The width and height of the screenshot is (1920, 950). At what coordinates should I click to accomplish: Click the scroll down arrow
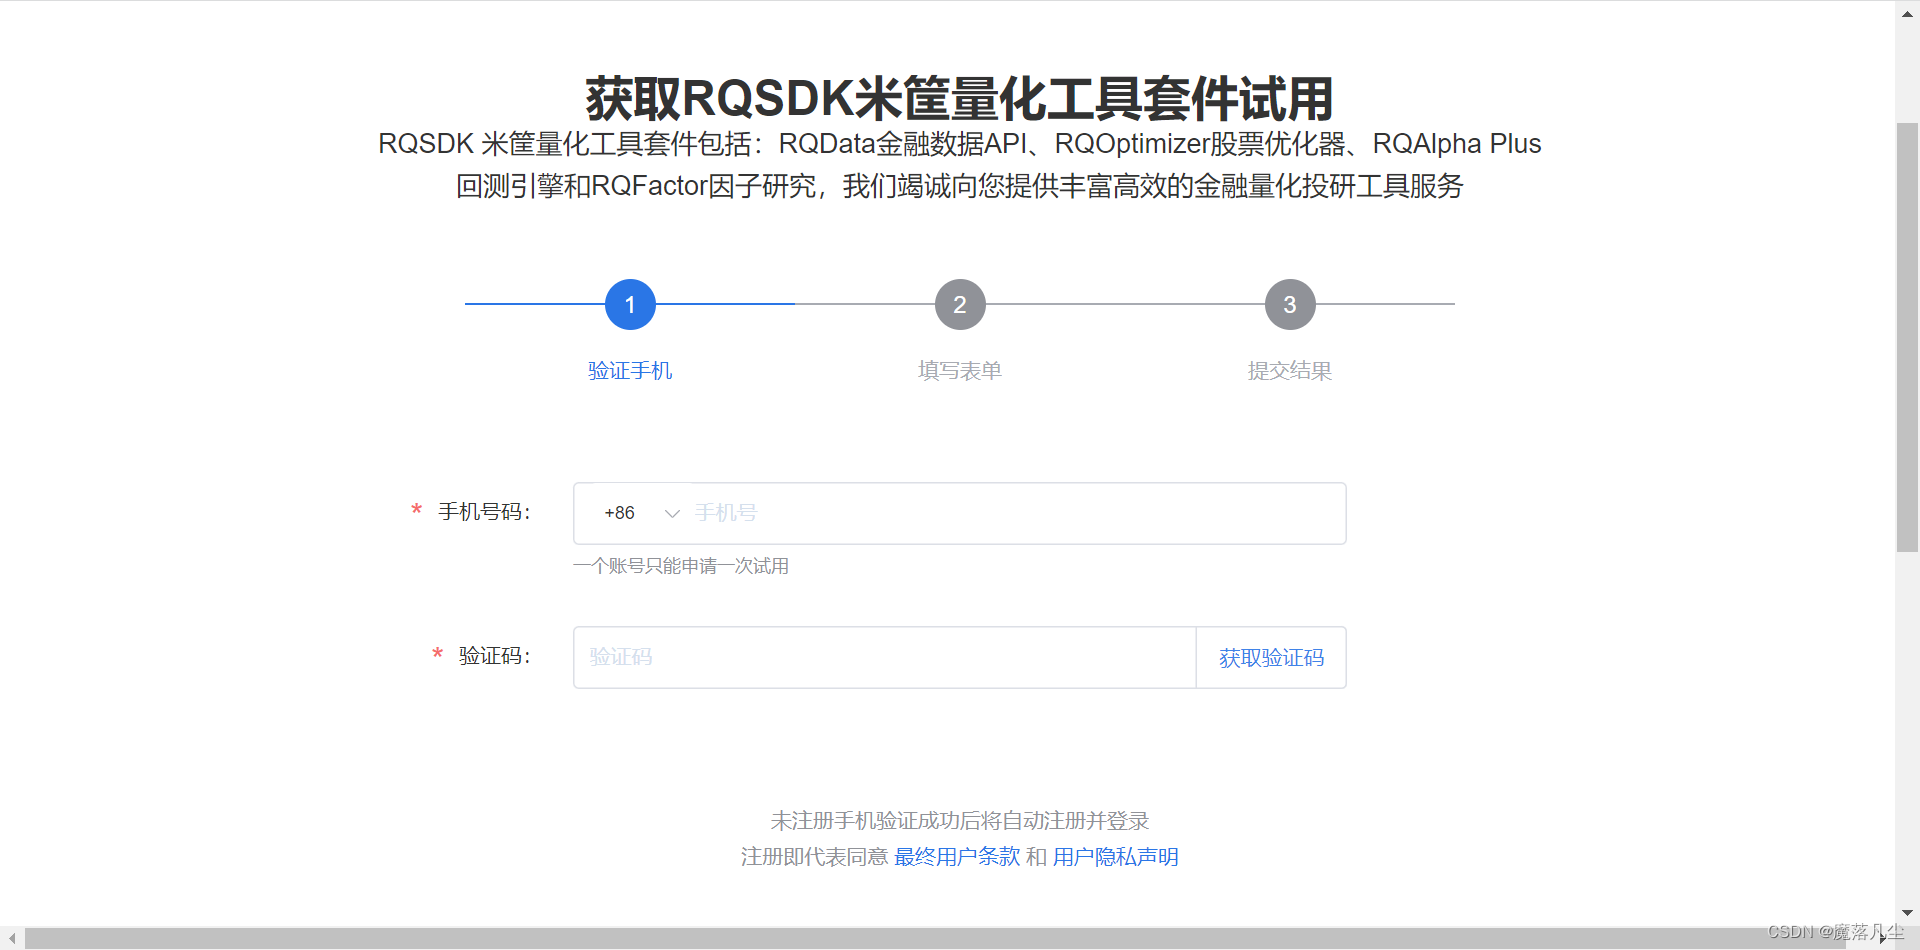[1907, 913]
